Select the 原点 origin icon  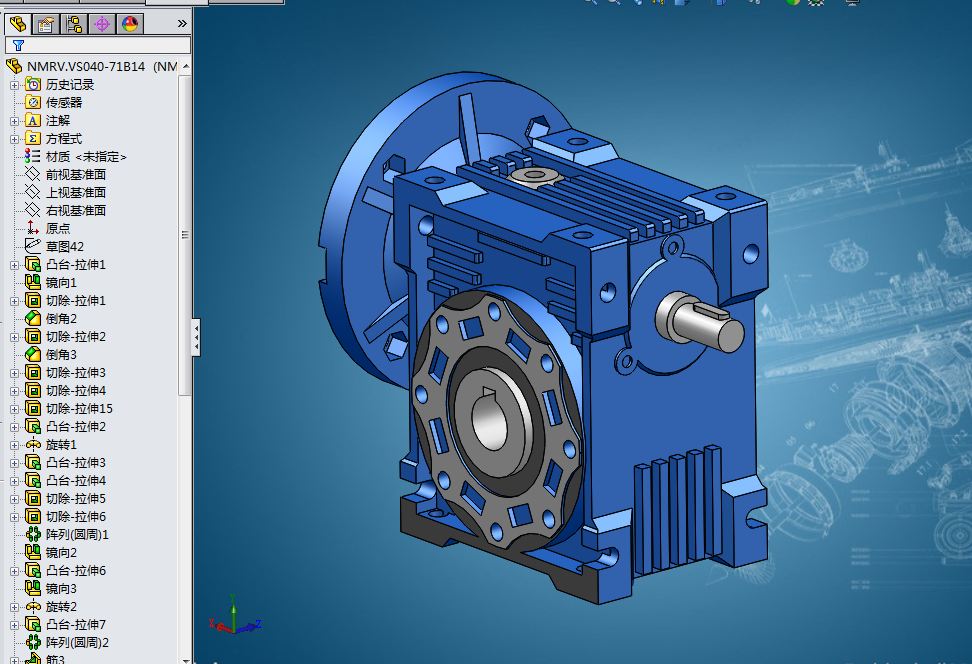click(x=32, y=228)
